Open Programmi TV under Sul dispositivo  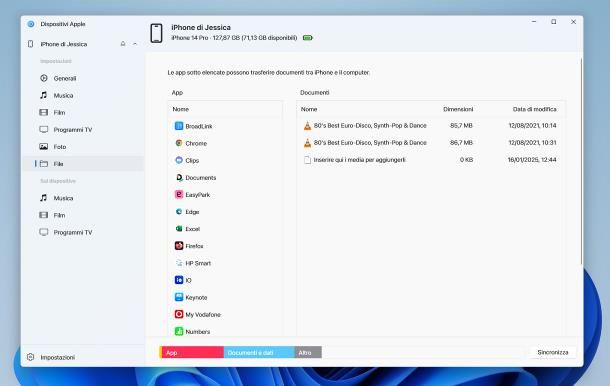pyautogui.click(x=82, y=232)
